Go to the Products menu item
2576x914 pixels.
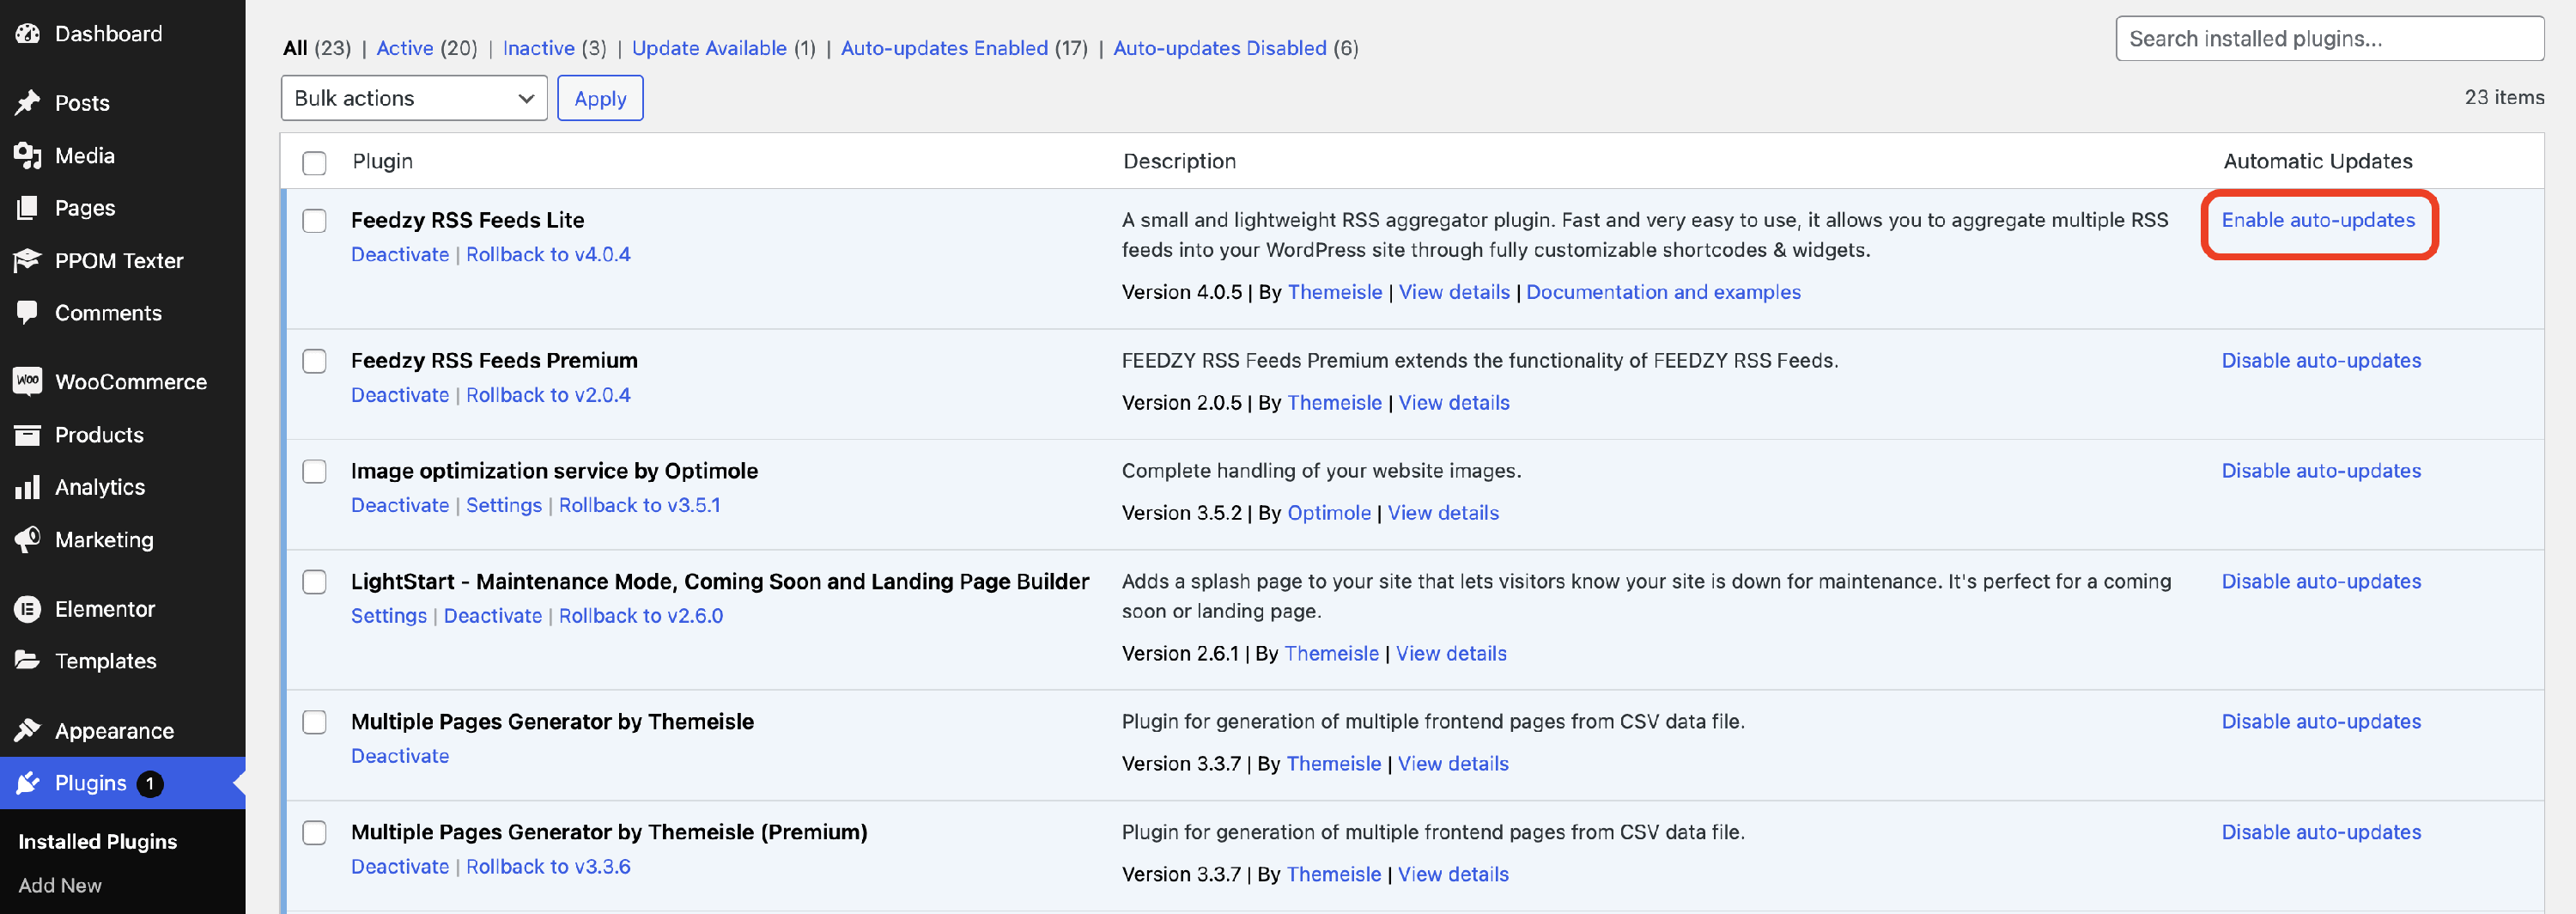tap(99, 435)
